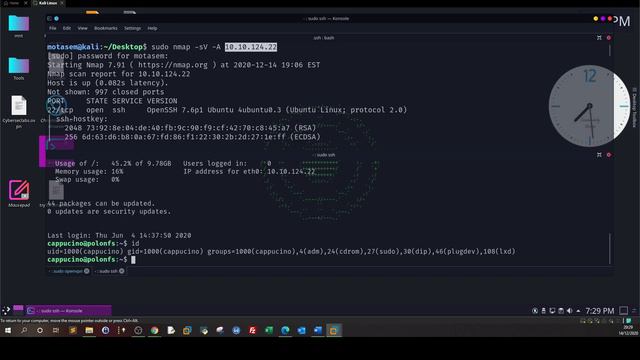640x360 pixels.
Task: Open the Help menu in Konsole
Action: click(x=152, y=28)
